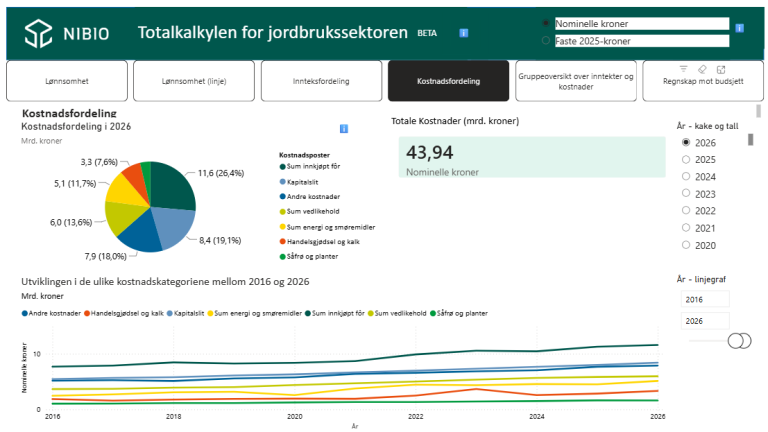
Task: Click the NIBIO logo in the header
Action: point(67,33)
